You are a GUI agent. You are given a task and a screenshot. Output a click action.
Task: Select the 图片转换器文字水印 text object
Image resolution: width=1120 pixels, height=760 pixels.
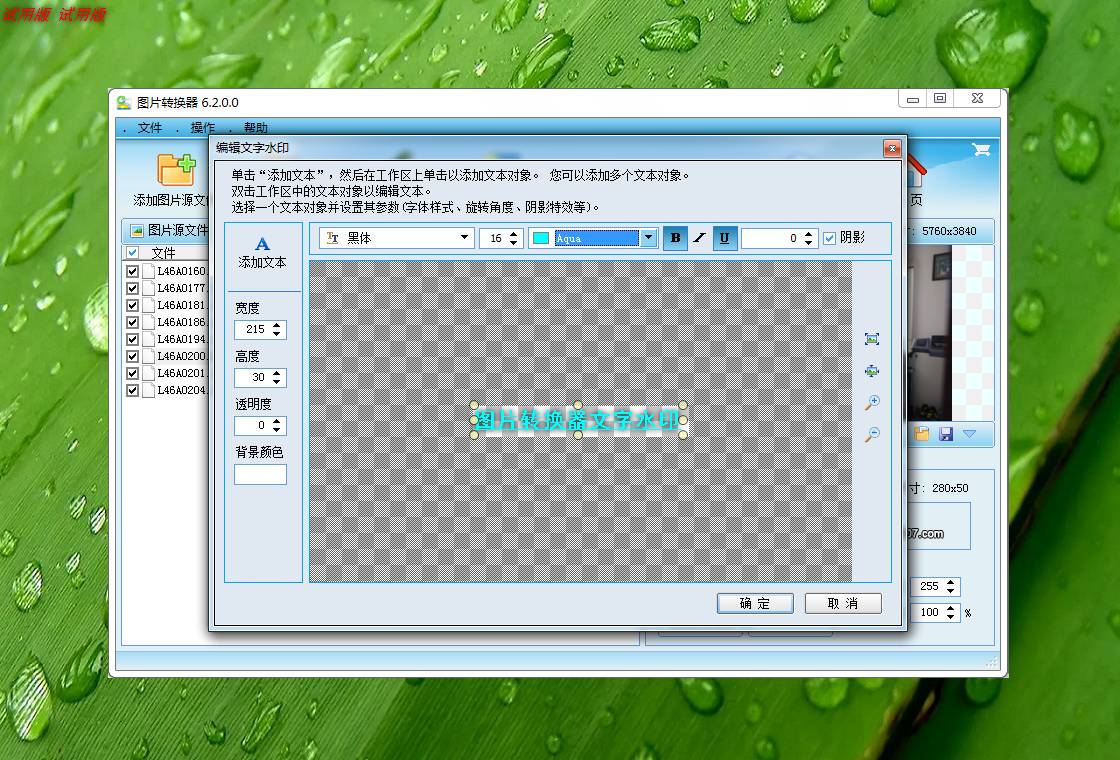[578, 420]
